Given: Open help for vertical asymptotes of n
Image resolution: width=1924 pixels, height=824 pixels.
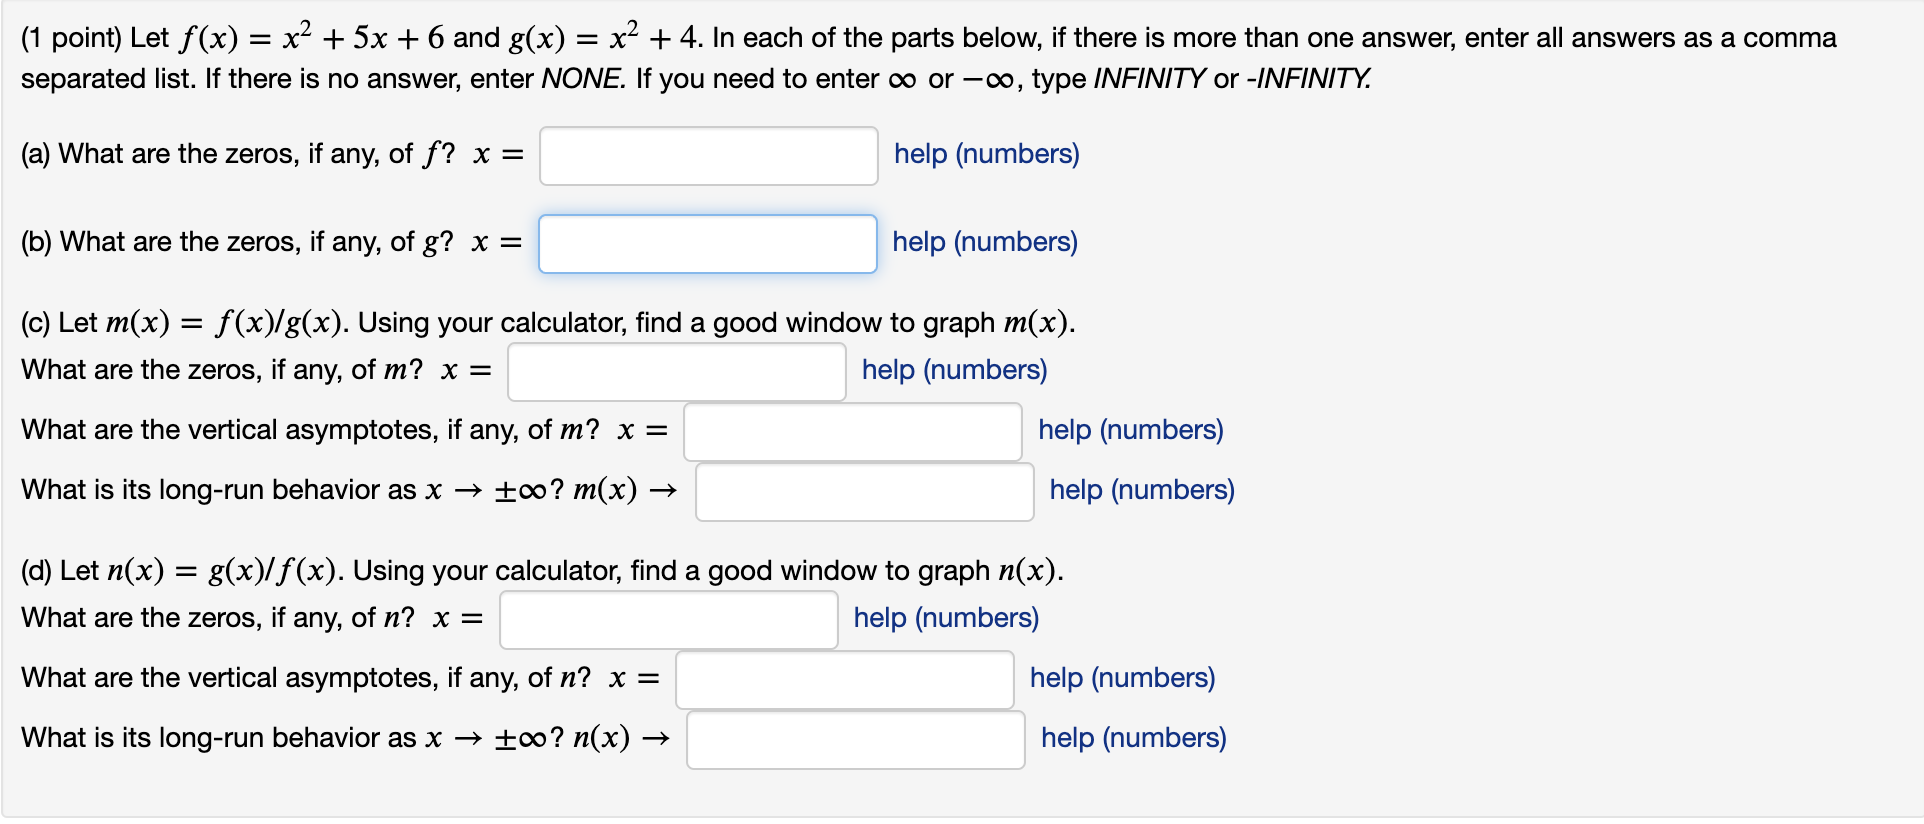Looking at the screenshot, I should coord(1121,677).
